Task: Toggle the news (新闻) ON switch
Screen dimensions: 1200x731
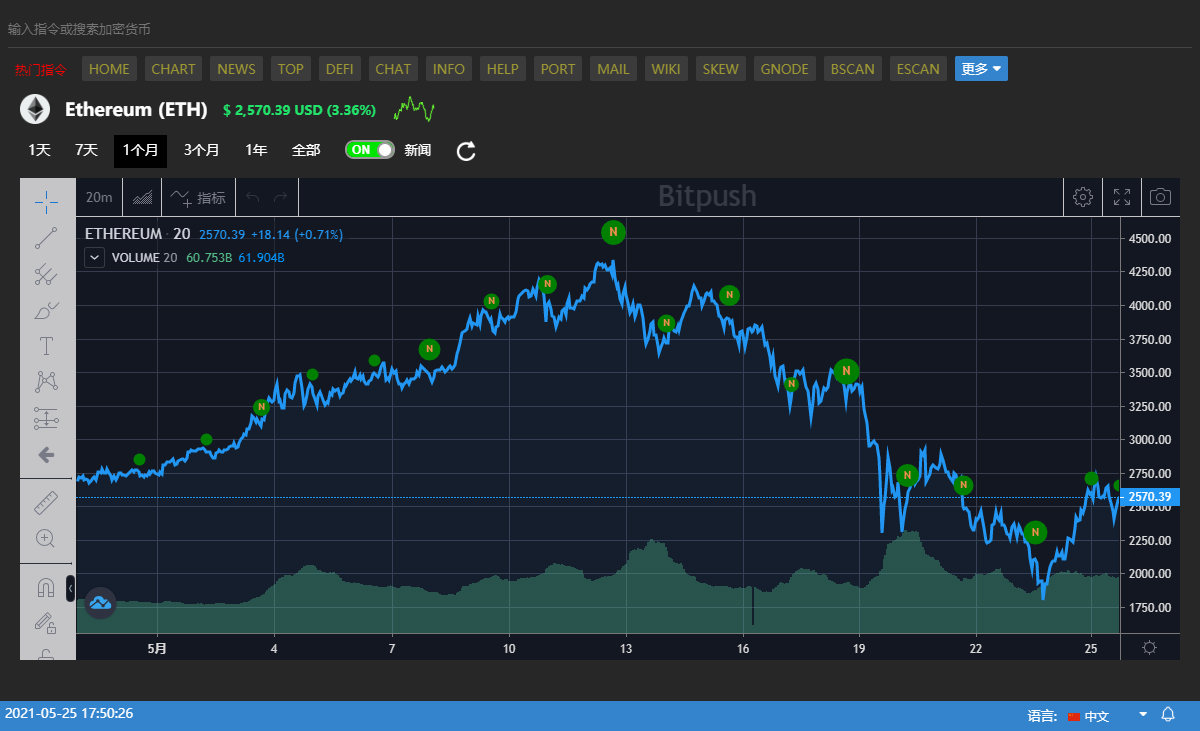Action: click(370, 150)
